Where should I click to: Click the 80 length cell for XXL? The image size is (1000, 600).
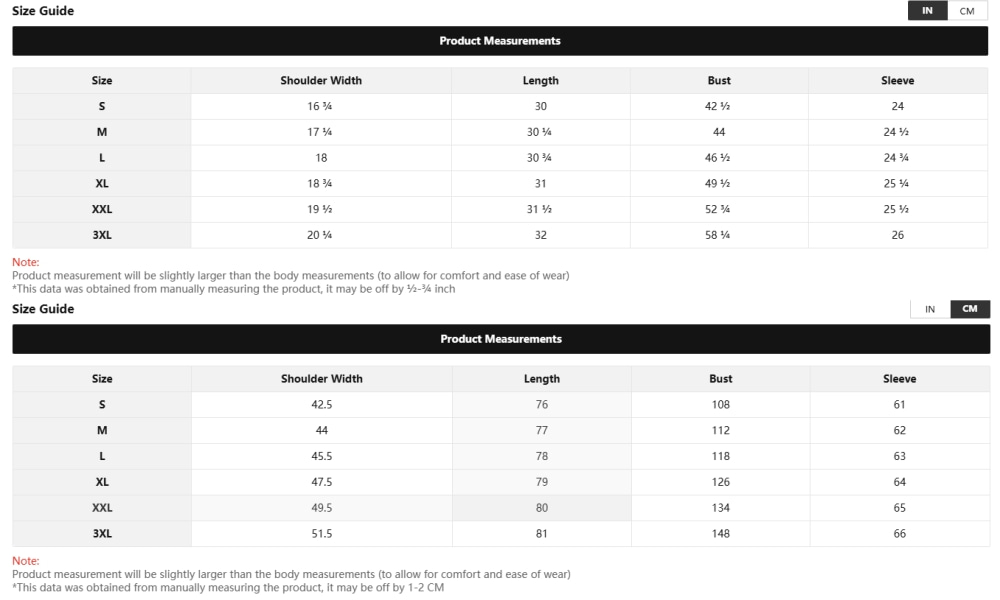point(542,508)
